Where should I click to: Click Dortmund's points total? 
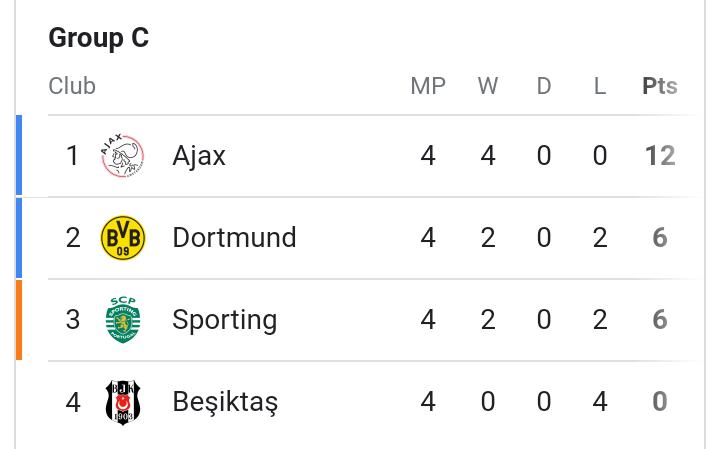click(x=659, y=238)
